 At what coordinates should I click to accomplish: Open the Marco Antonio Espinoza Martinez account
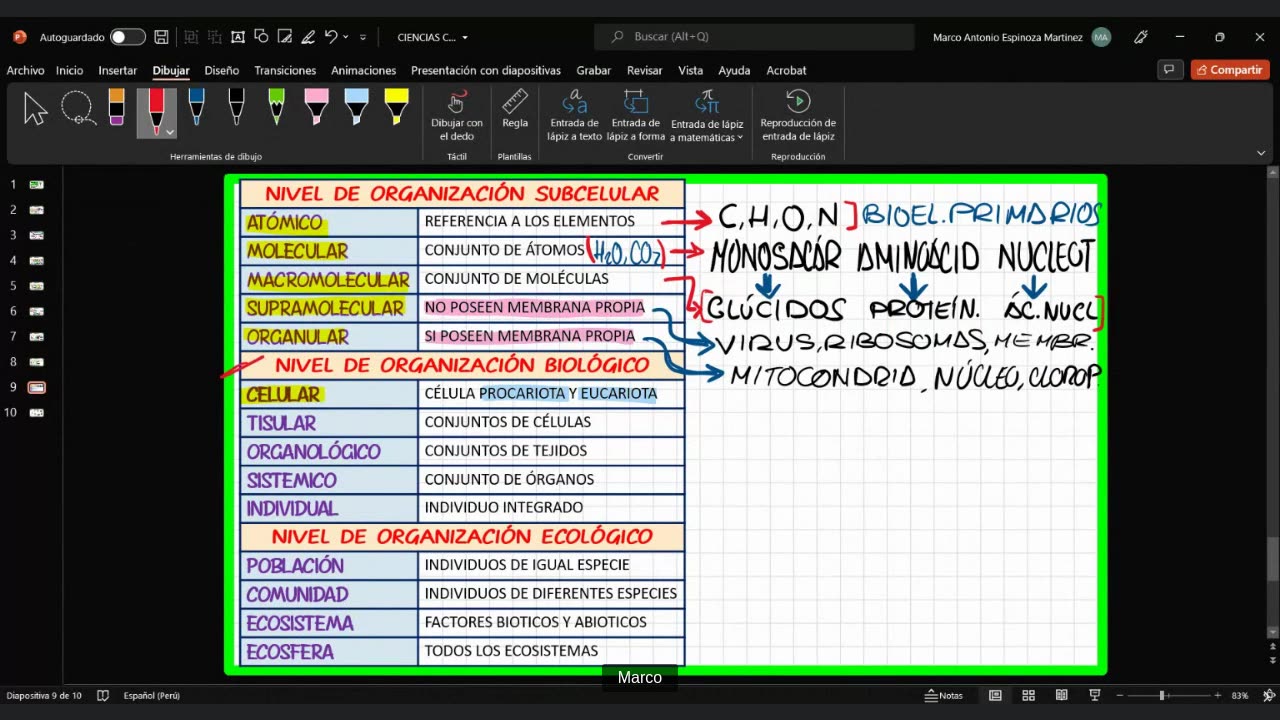pos(1021,37)
